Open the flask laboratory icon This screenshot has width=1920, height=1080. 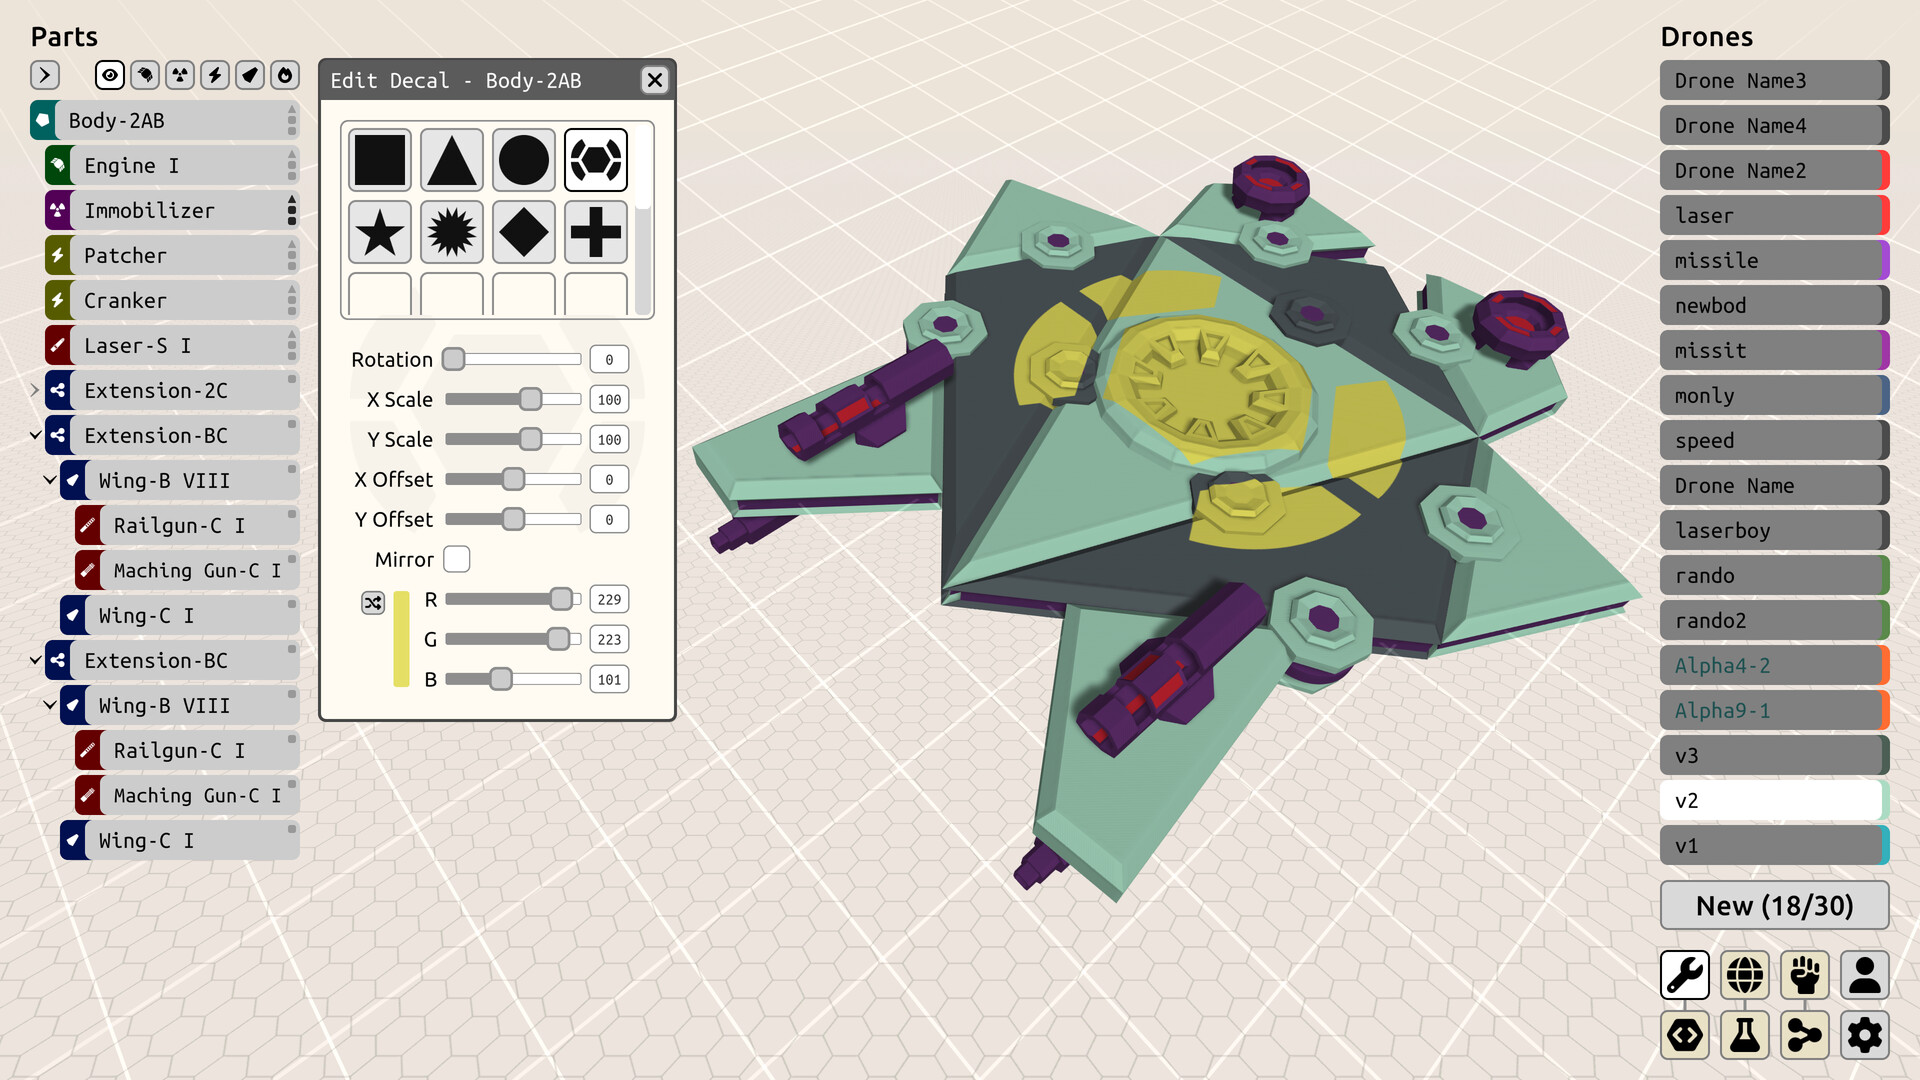(x=1745, y=1035)
